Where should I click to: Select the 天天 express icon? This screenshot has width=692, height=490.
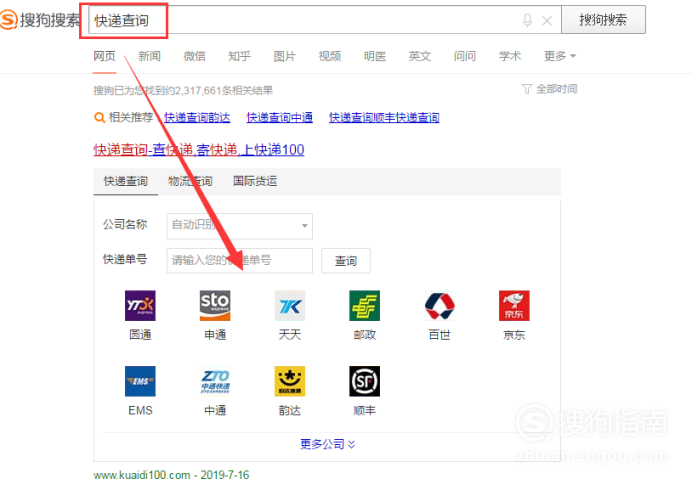point(290,305)
